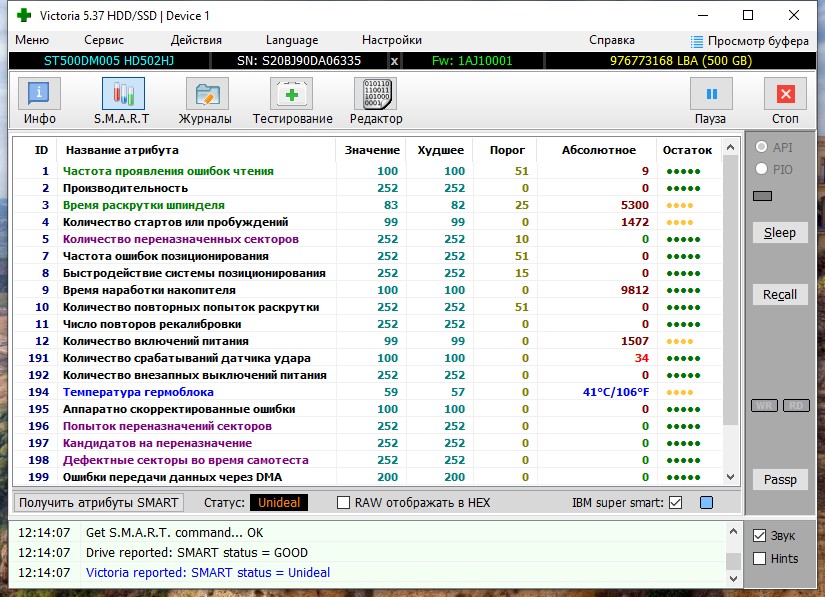The image size is (825, 597).
Task: Click the red Стоп stop icon
Action: 785,94
